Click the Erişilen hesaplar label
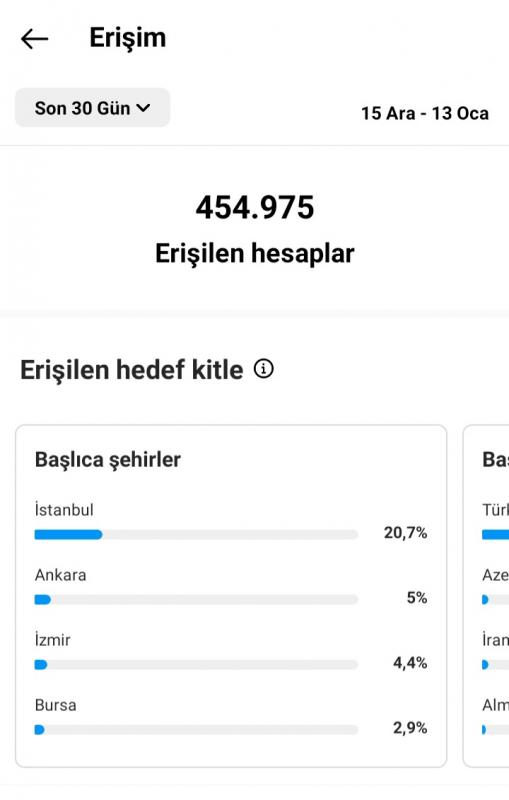The height and width of the screenshot is (800, 509). point(254,254)
